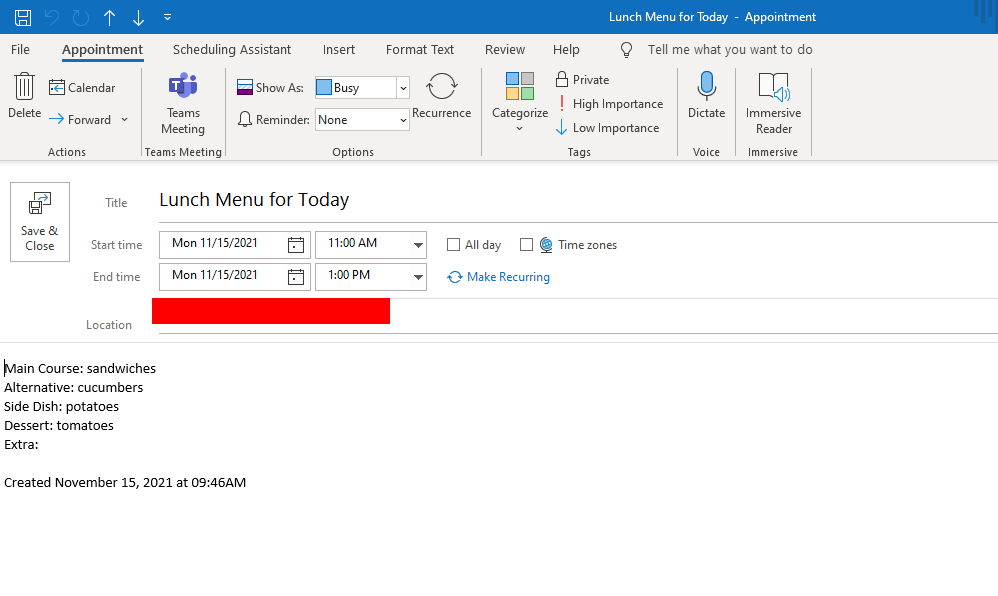
Task: Set High Importance tag
Action: click(x=609, y=104)
